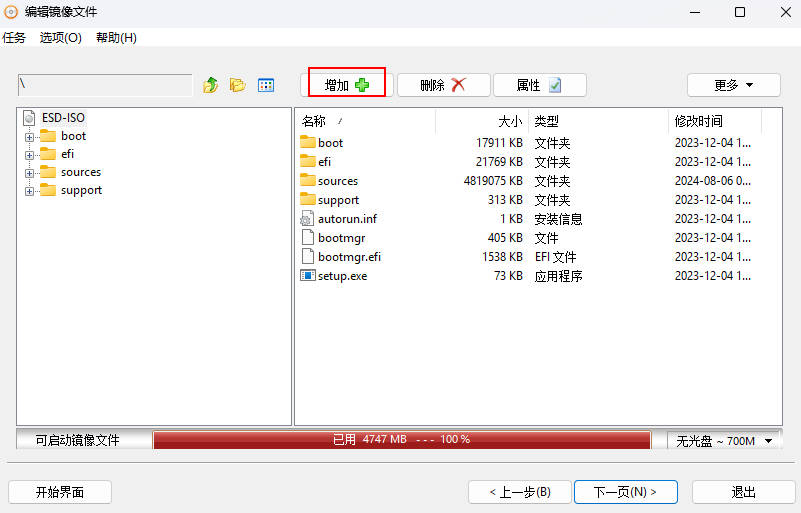The height and width of the screenshot is (513, 801).
Task: Select the ESD-ISO root node
Action: click(63, 117)
